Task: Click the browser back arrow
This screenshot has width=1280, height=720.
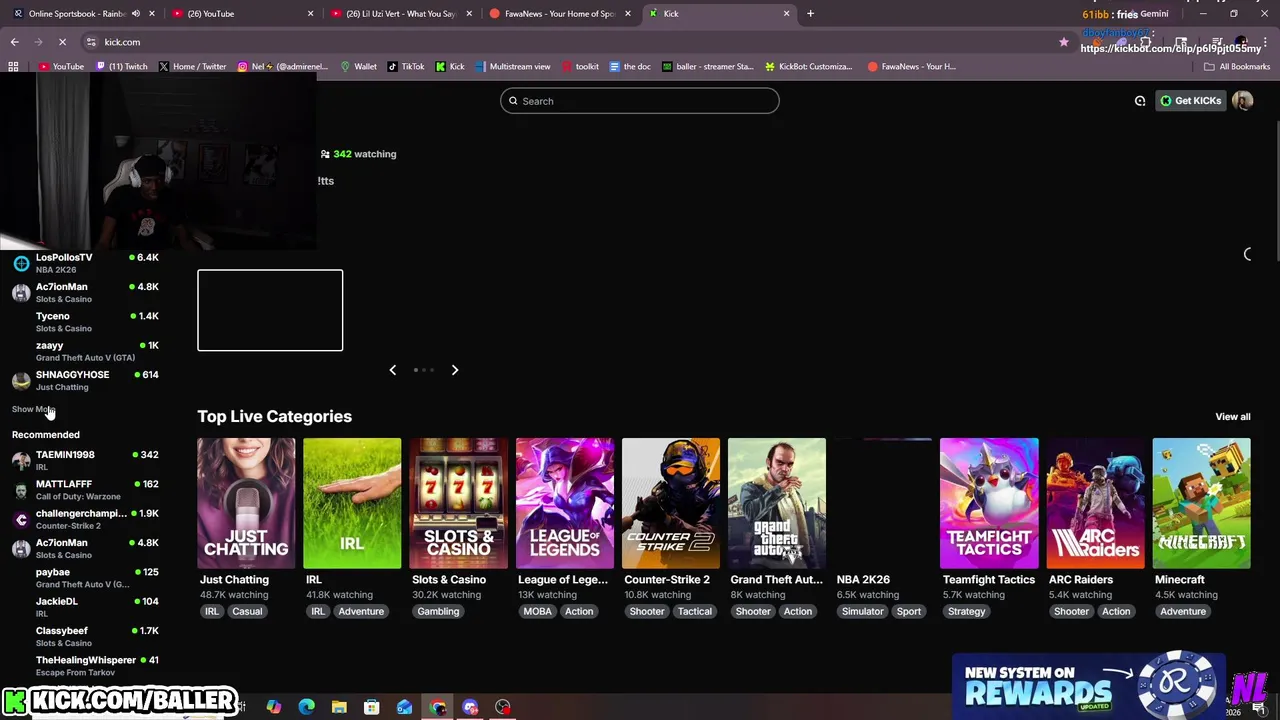Action: [14, 42]
